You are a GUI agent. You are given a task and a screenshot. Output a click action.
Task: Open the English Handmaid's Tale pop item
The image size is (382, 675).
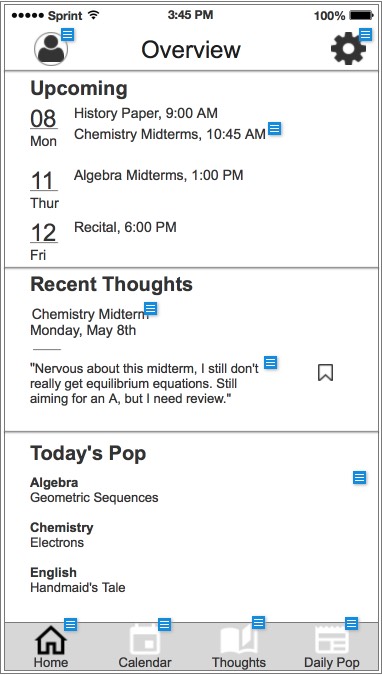[x=78, y=580]
